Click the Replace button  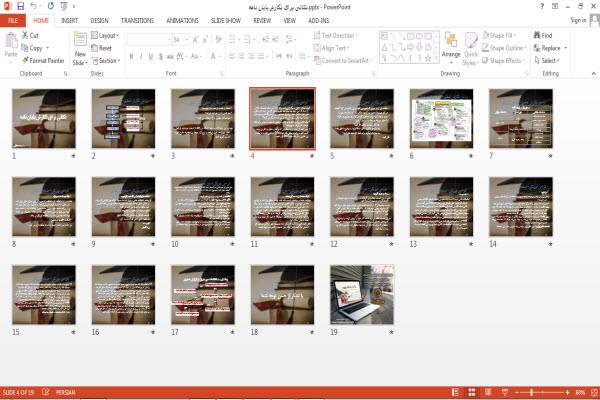(x=548, y=48)
